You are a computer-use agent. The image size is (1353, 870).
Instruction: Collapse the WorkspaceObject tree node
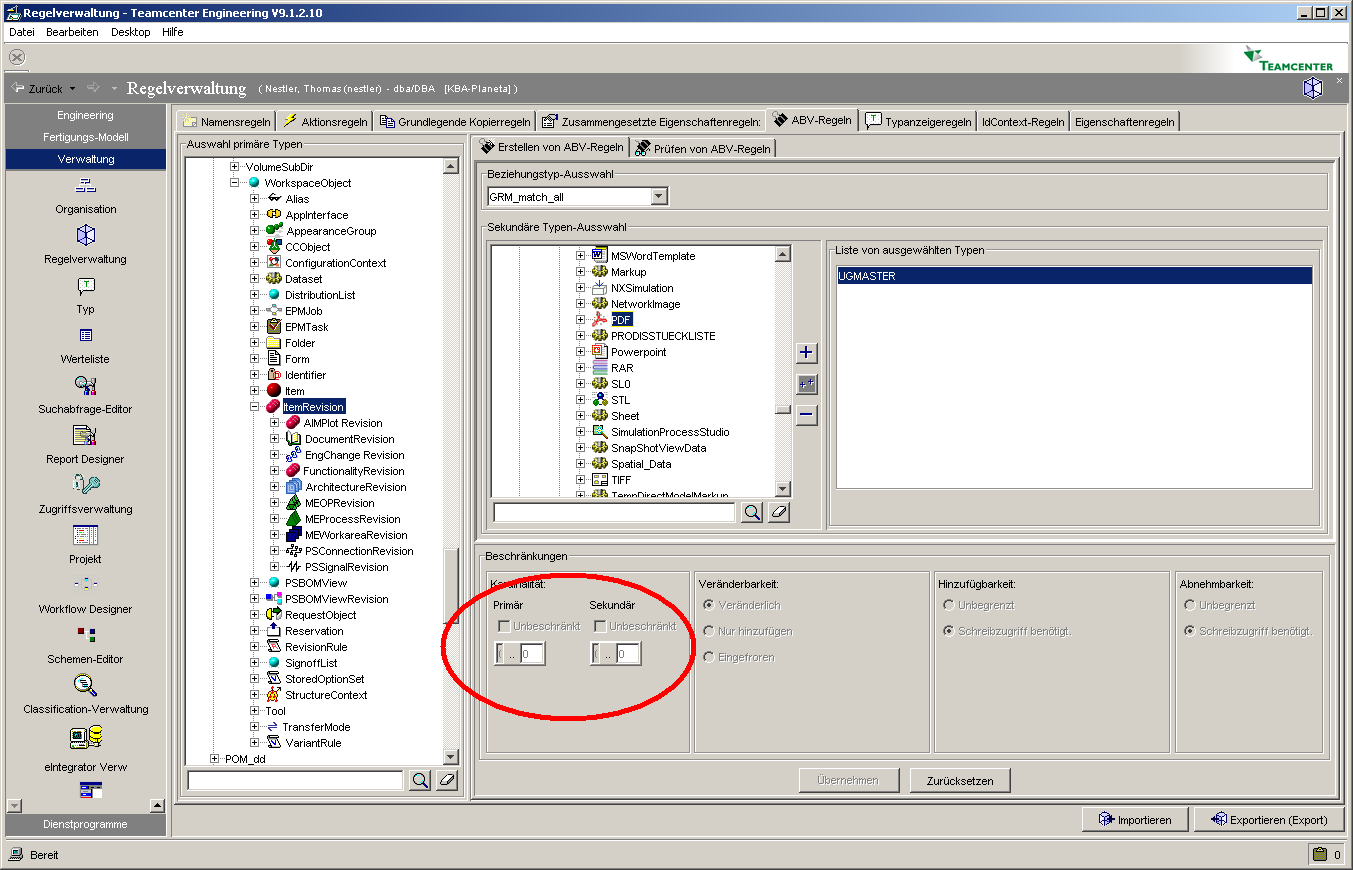[x=235, y=183]
